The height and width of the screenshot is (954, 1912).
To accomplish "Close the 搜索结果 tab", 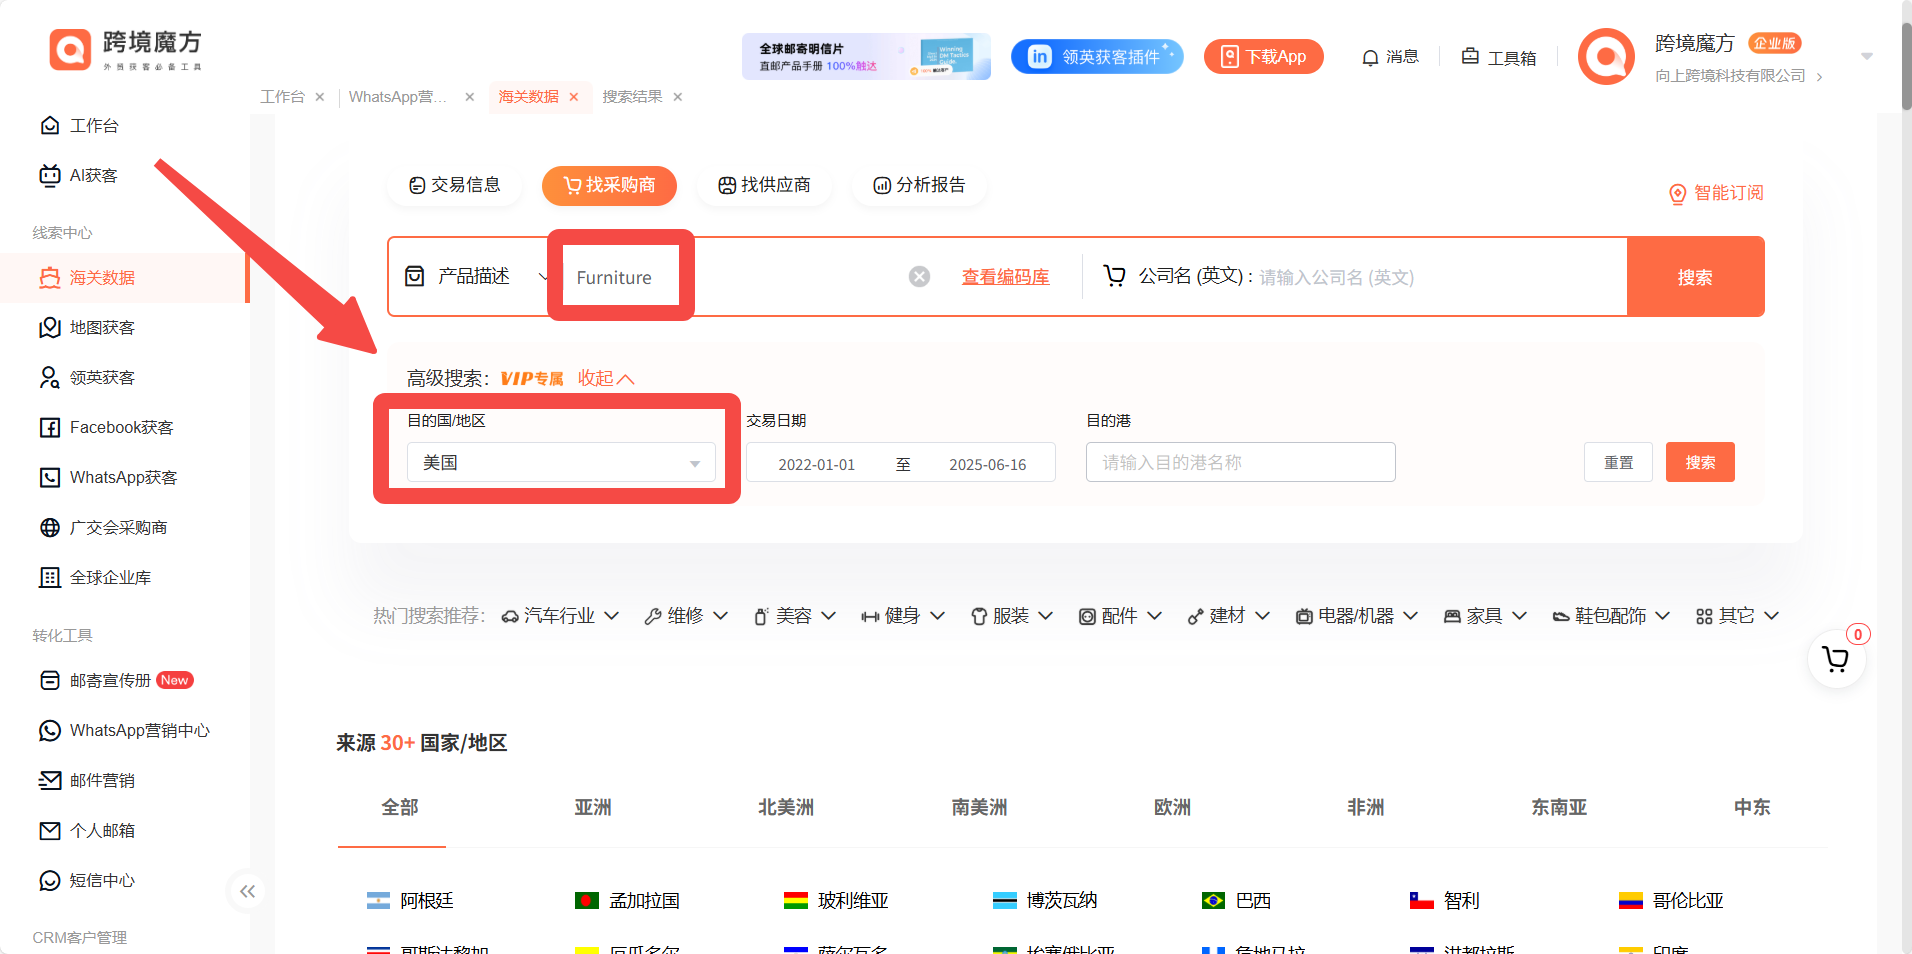I will tap(678, 97).
